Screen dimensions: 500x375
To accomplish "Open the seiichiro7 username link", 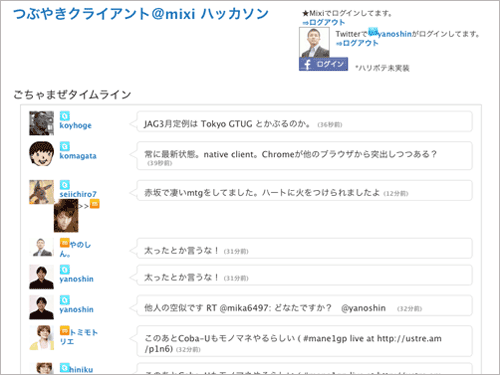I will 78,194.
